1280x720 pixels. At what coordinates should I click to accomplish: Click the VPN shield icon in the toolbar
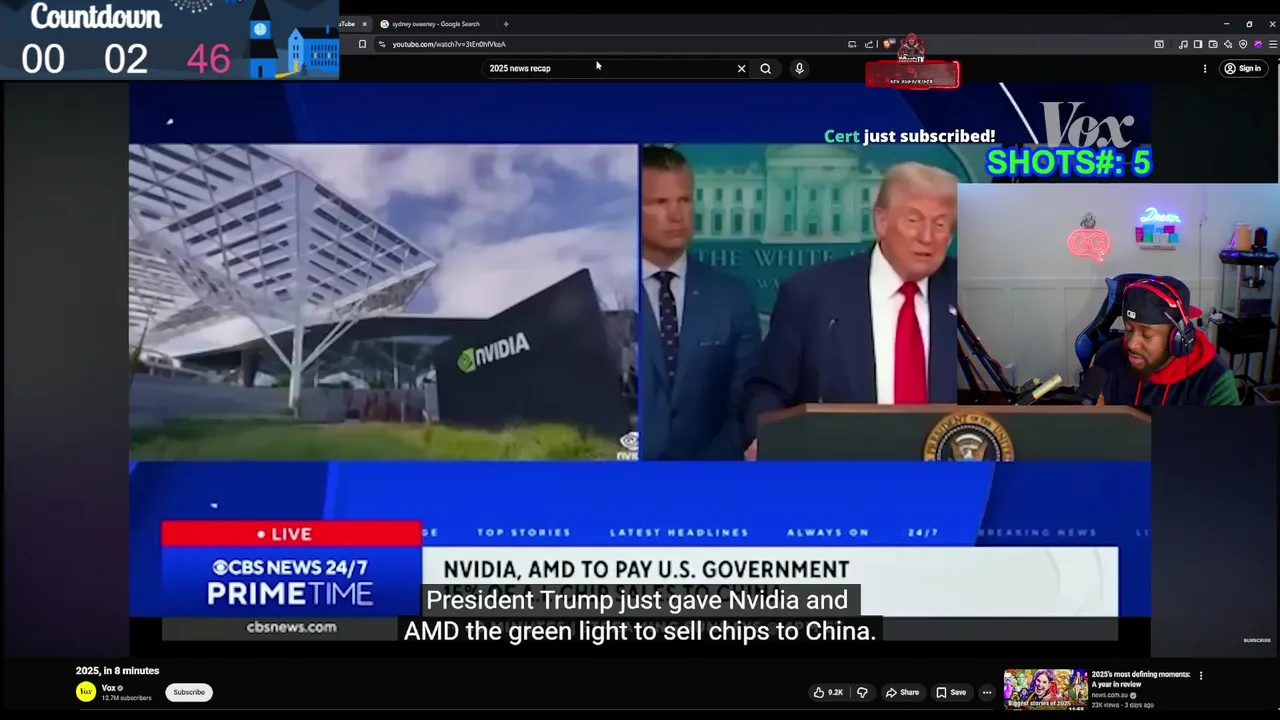click(x=1243, y=44)
